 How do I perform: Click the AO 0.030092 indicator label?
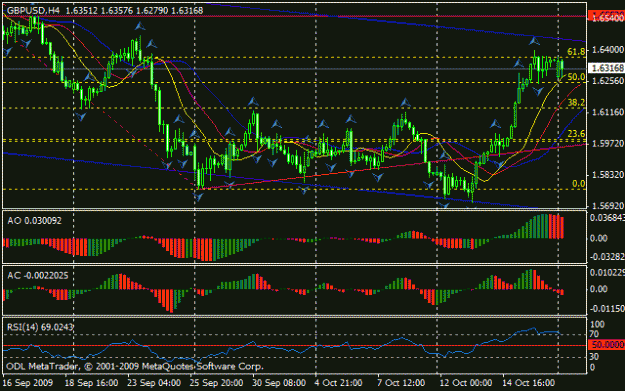coord(34,220)
